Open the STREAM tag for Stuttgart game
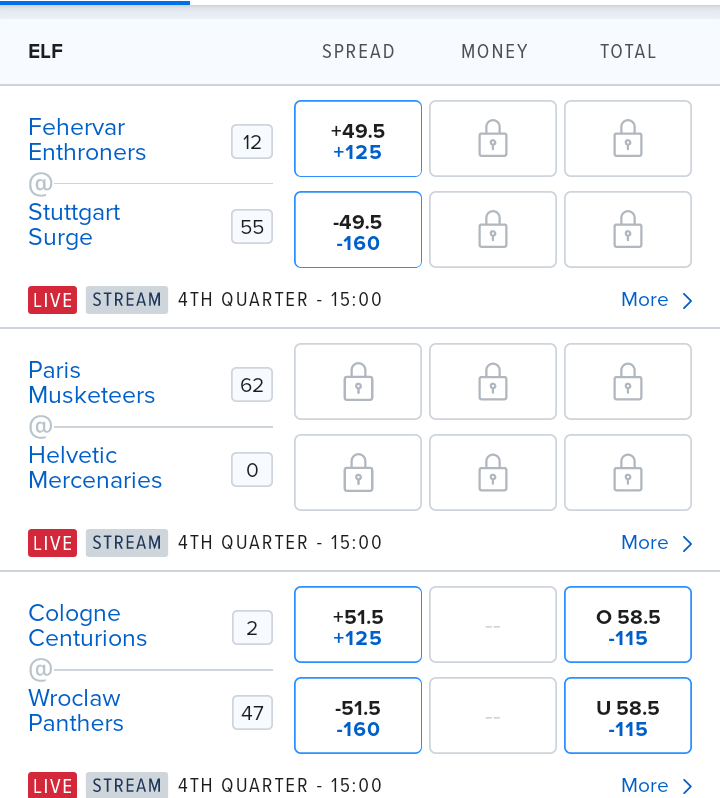The height and width of the screenshot is (798, 720). [x=127, y=300]
